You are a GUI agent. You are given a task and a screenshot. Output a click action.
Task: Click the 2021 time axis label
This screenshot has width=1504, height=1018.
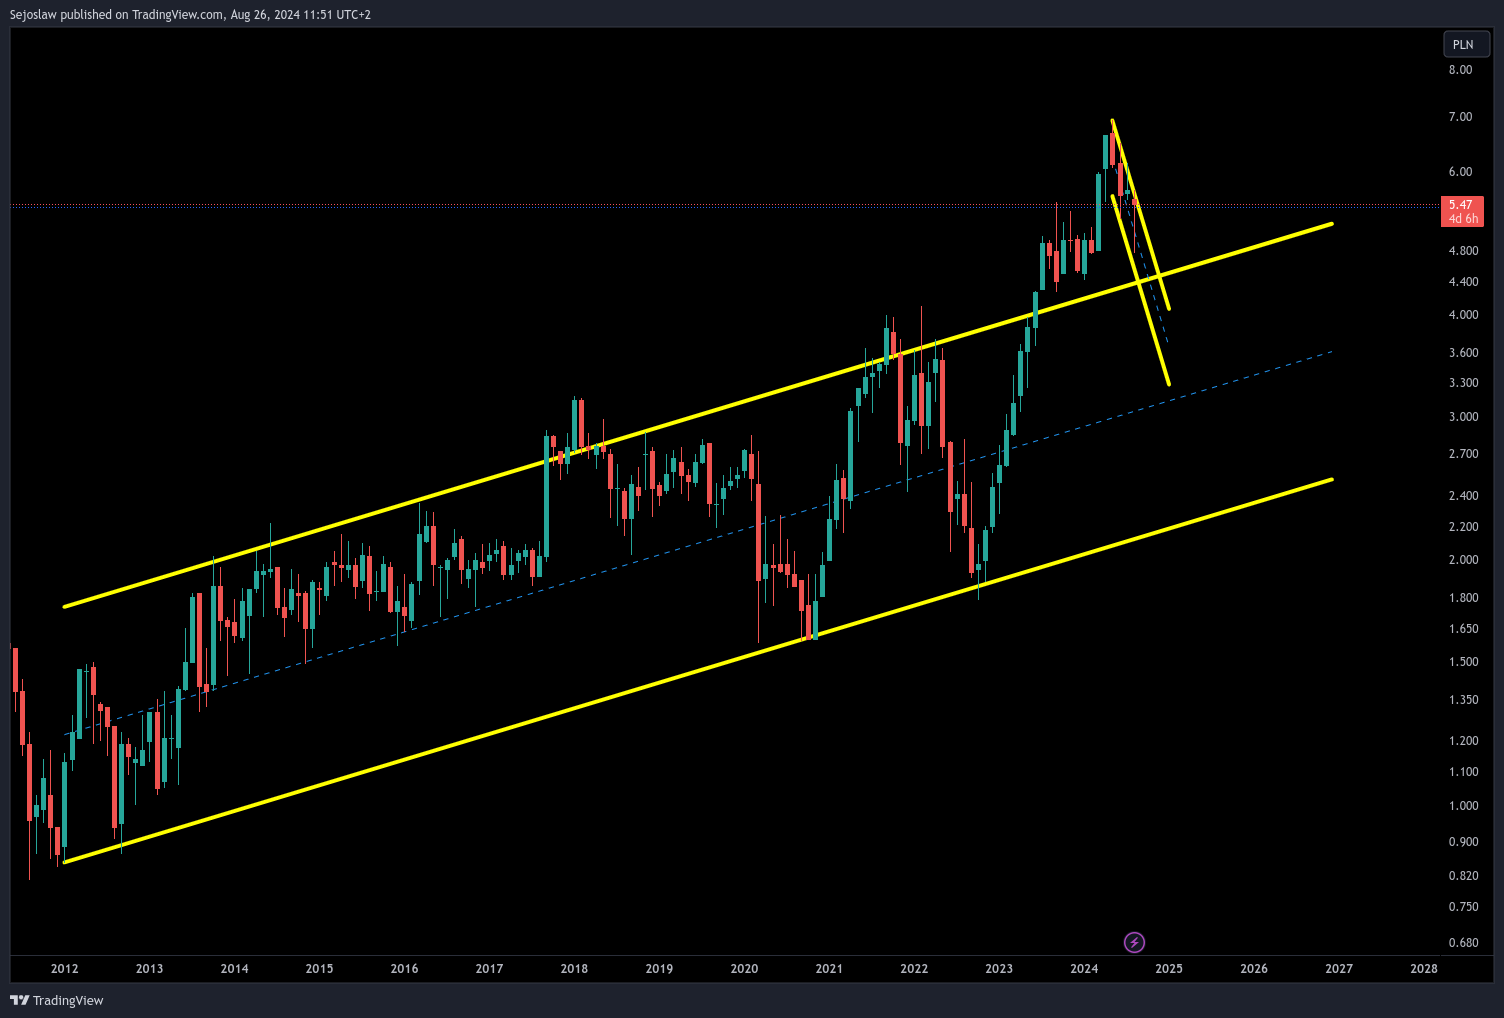[829, 969]
